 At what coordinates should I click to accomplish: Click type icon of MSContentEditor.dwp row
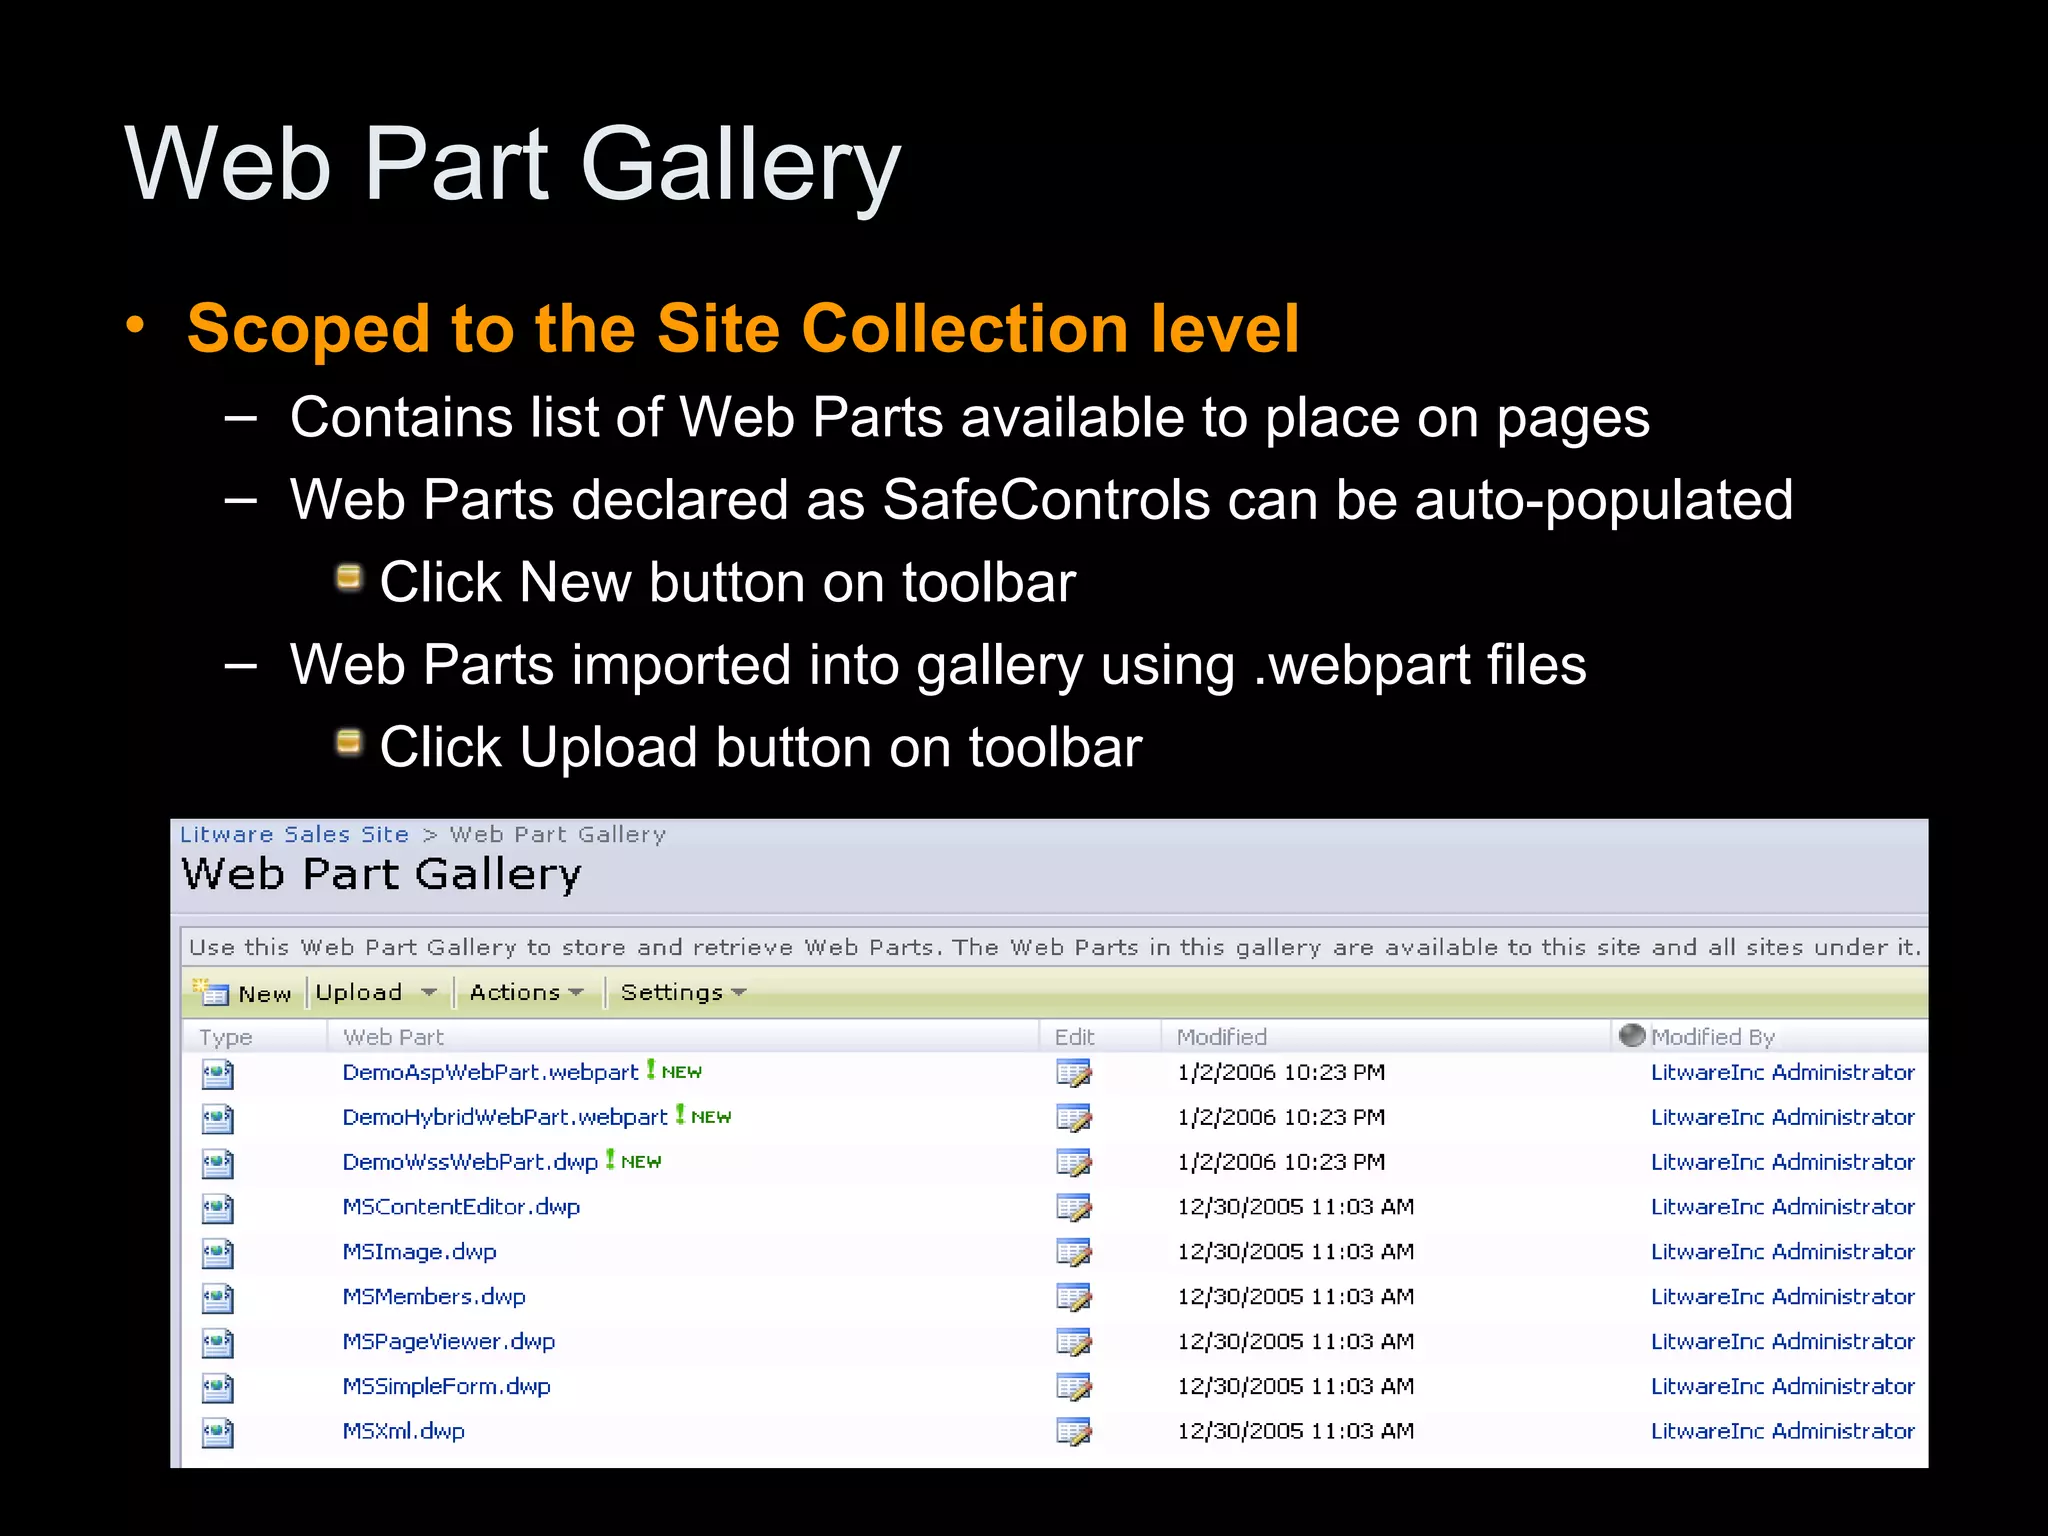pos(218,1209)
